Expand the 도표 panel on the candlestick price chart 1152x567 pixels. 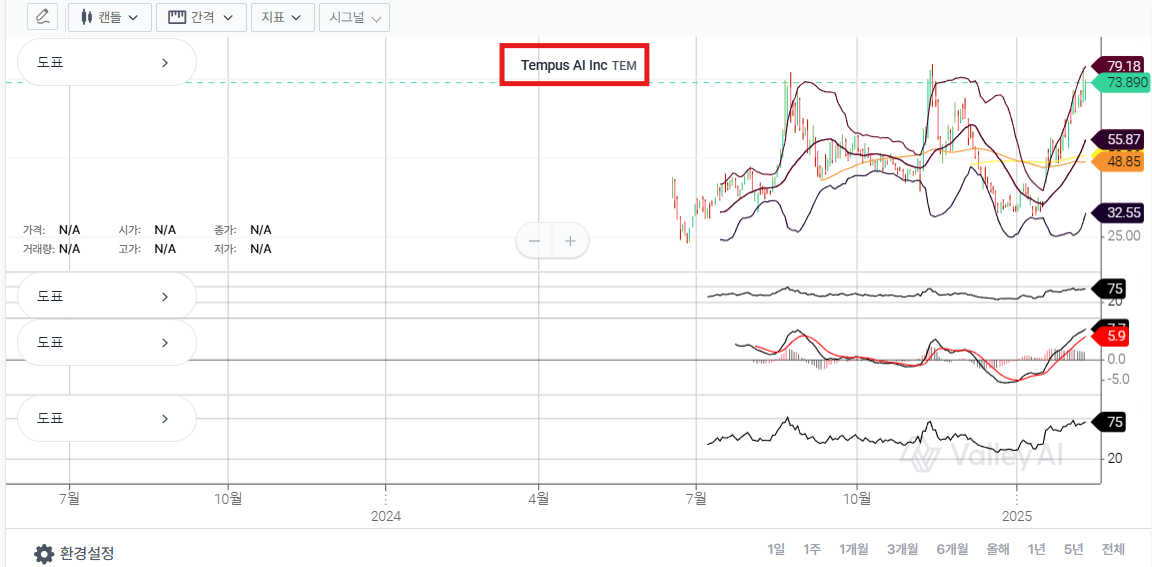[x=107, y=62]
